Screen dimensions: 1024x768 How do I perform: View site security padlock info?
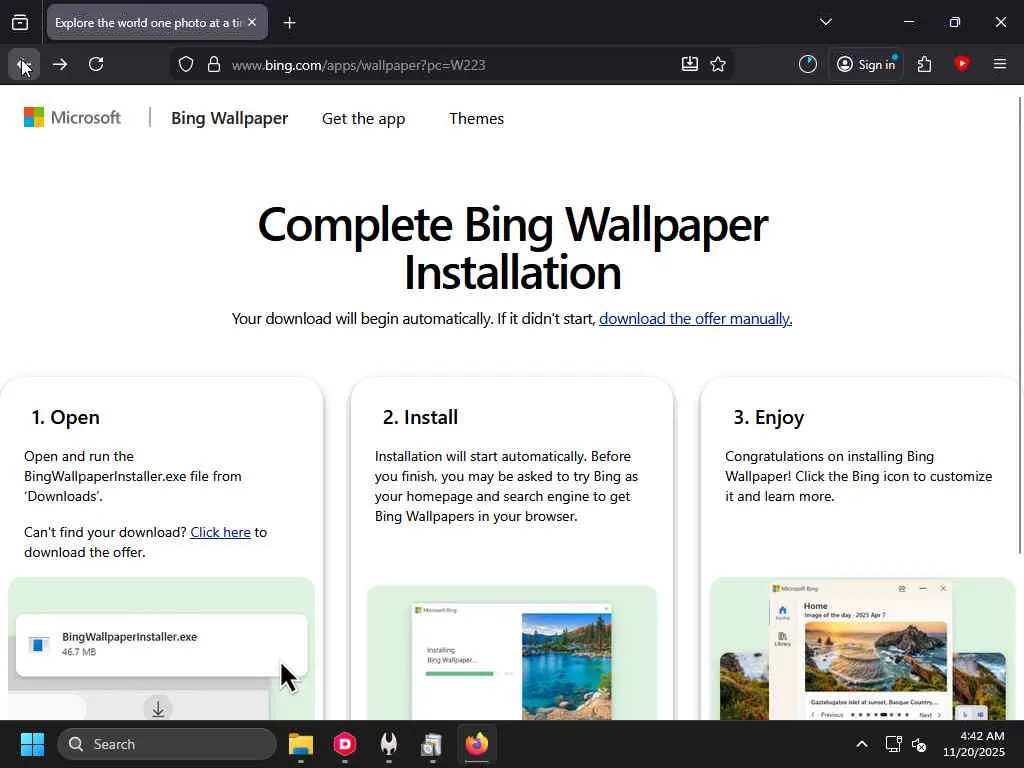tap(214, 65)
